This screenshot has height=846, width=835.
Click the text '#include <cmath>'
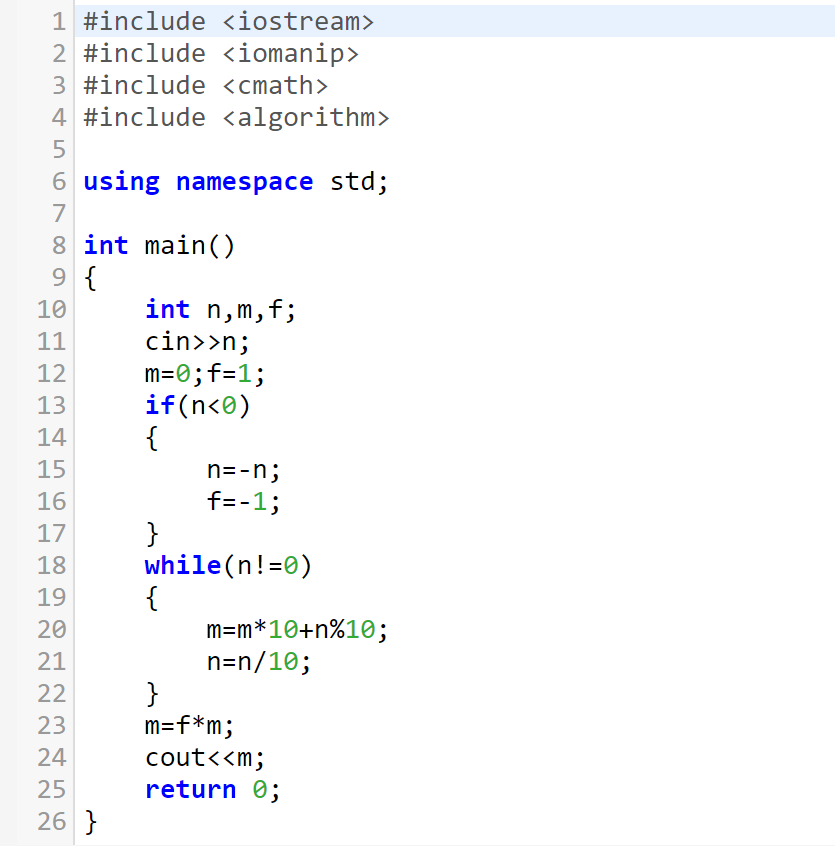click(206, 86)
